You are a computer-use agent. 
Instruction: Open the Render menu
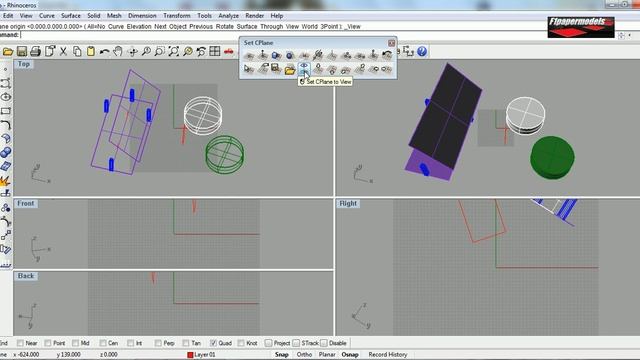[255, 16]
